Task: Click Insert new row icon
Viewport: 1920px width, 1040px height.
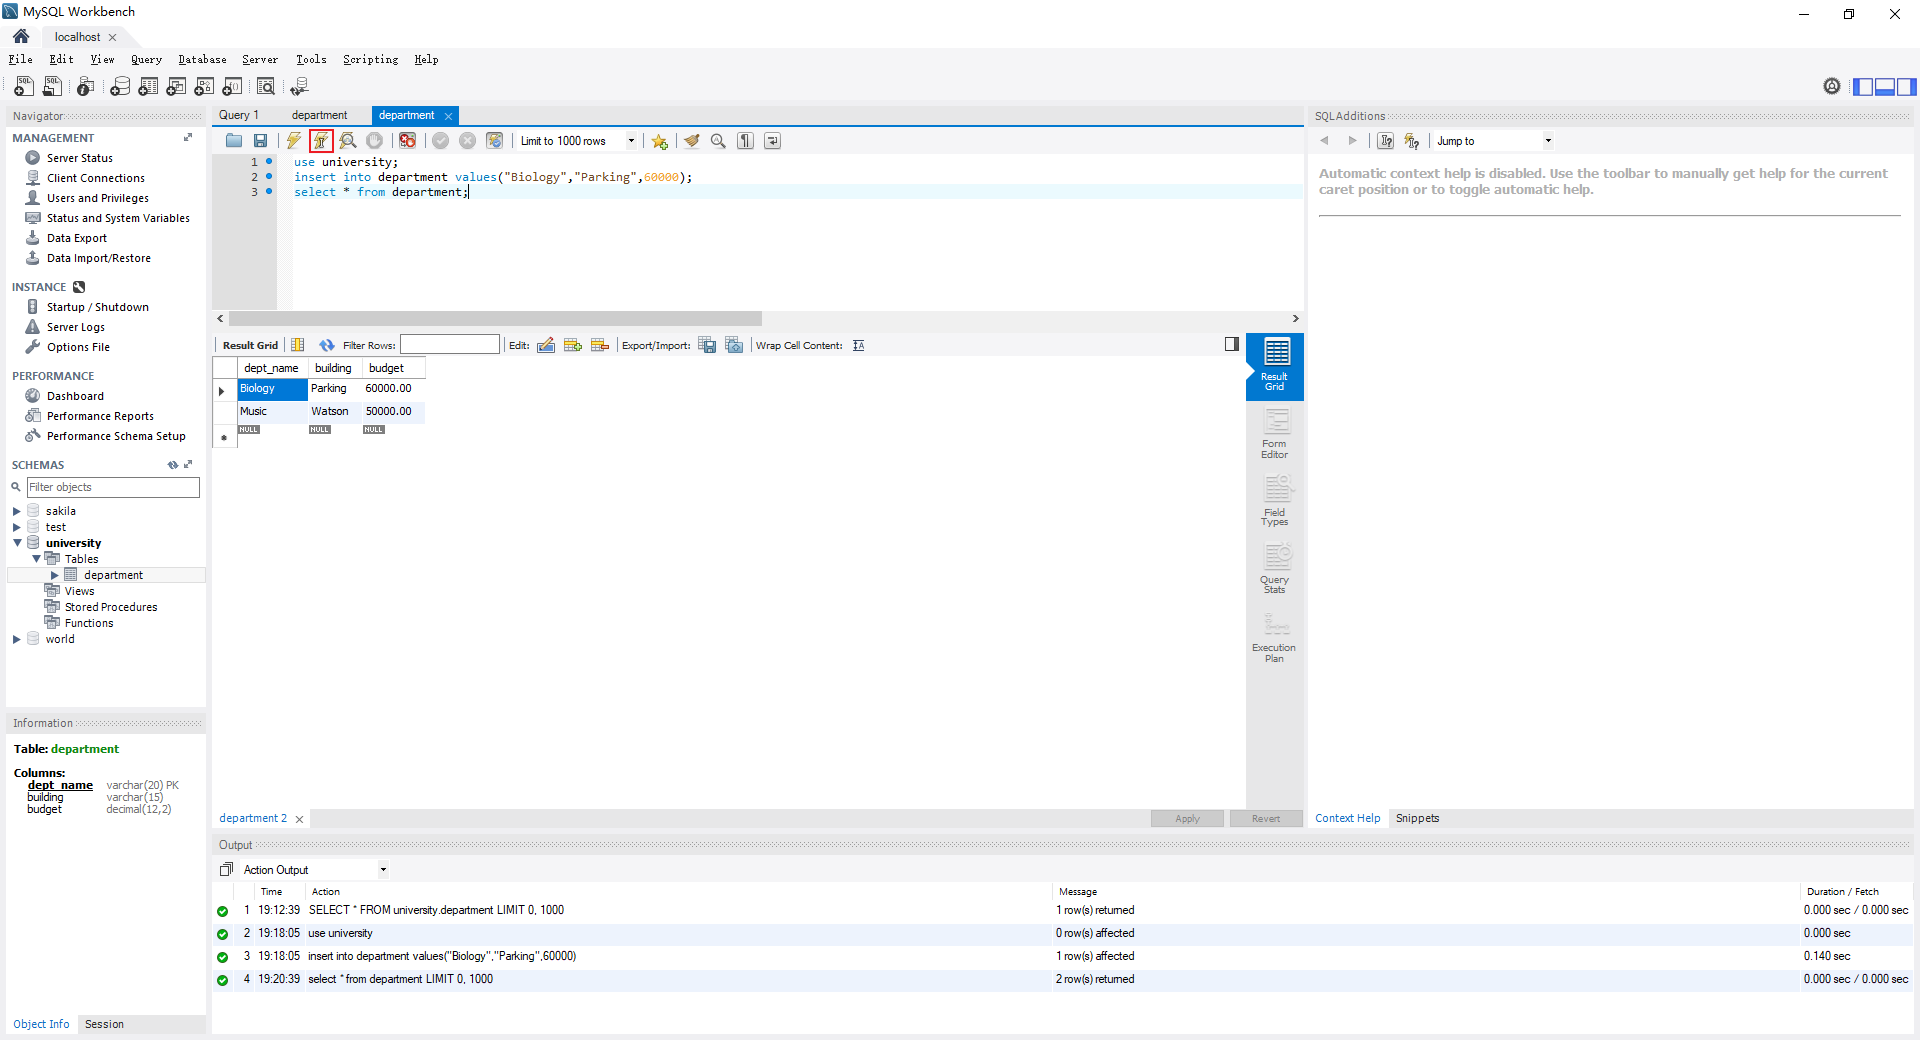Action: click(x=573, y=345)
